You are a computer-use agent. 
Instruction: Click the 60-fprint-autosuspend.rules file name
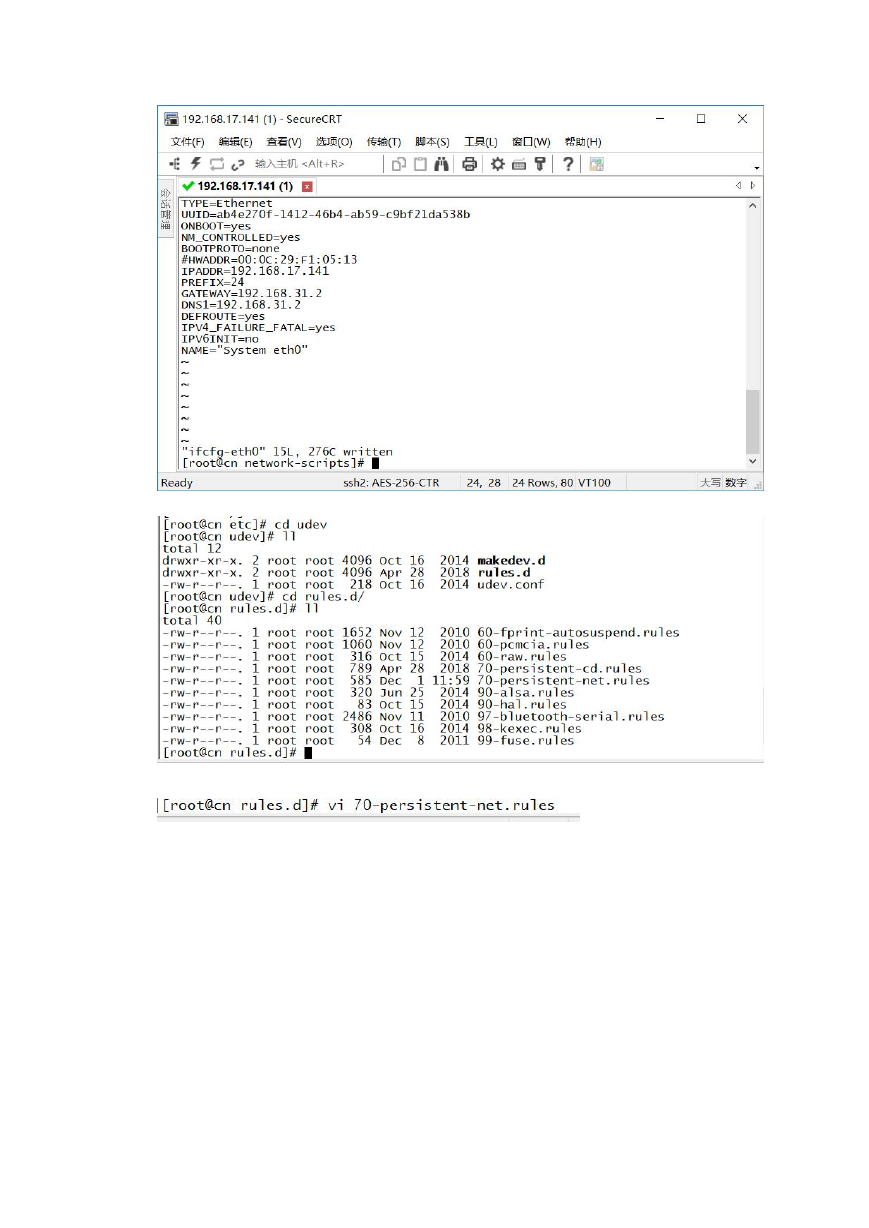pyautogui.click(x=578, y=633)
